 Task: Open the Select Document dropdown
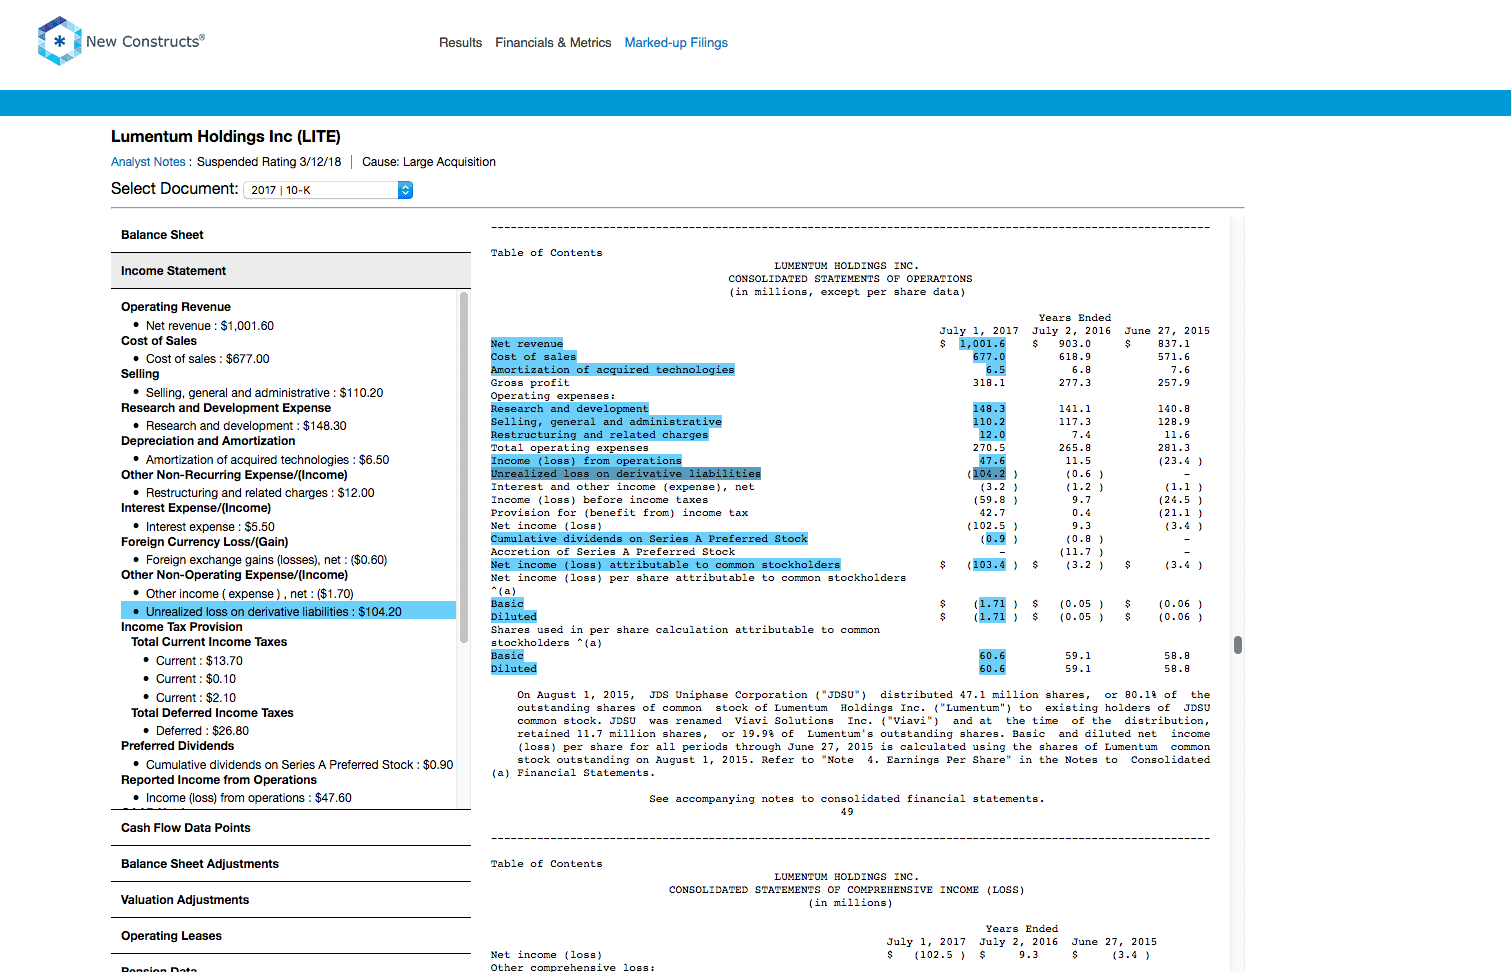click(x=328, y=190)
